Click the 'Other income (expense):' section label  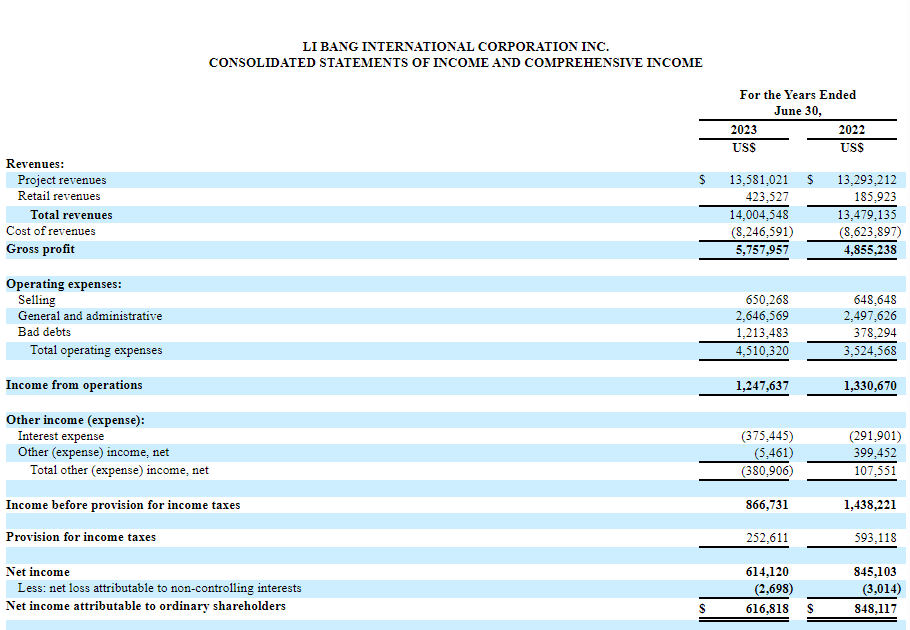coord(75,420)
